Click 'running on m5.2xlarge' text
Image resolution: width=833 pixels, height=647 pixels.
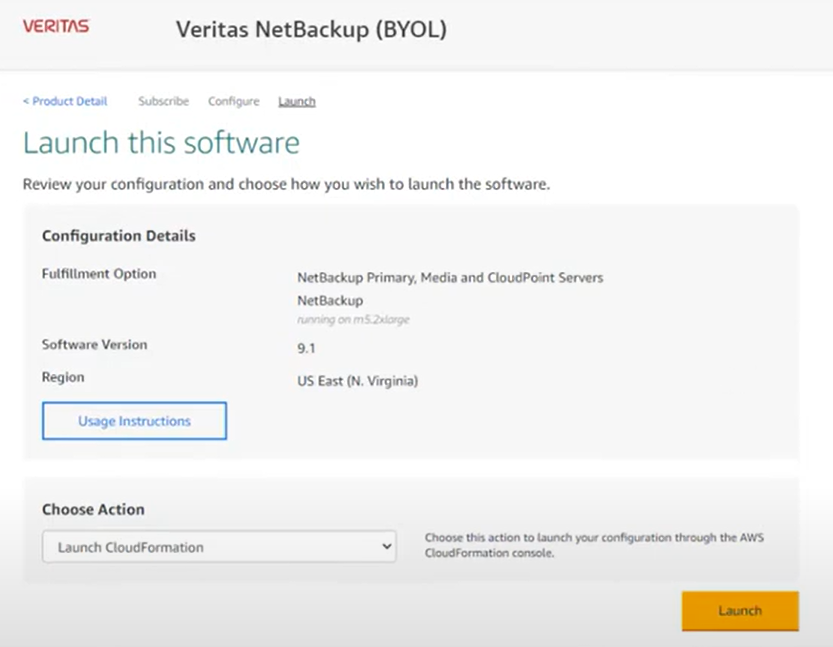coord(353,319)
